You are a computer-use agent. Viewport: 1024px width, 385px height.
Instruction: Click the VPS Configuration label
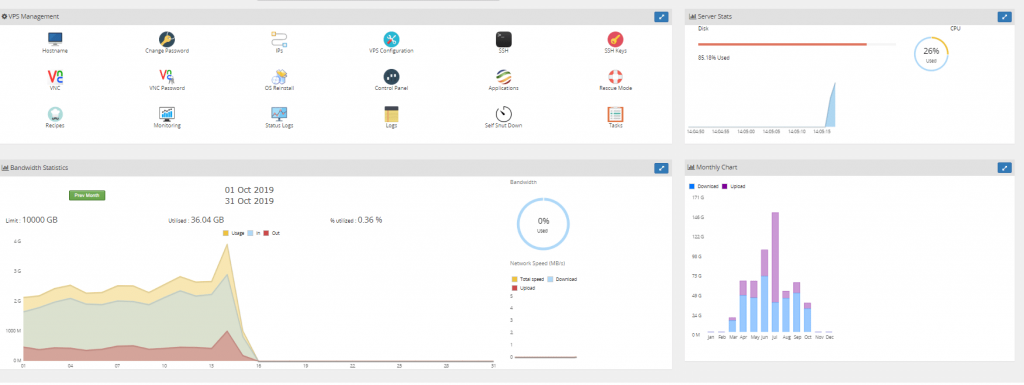point(391,51)
